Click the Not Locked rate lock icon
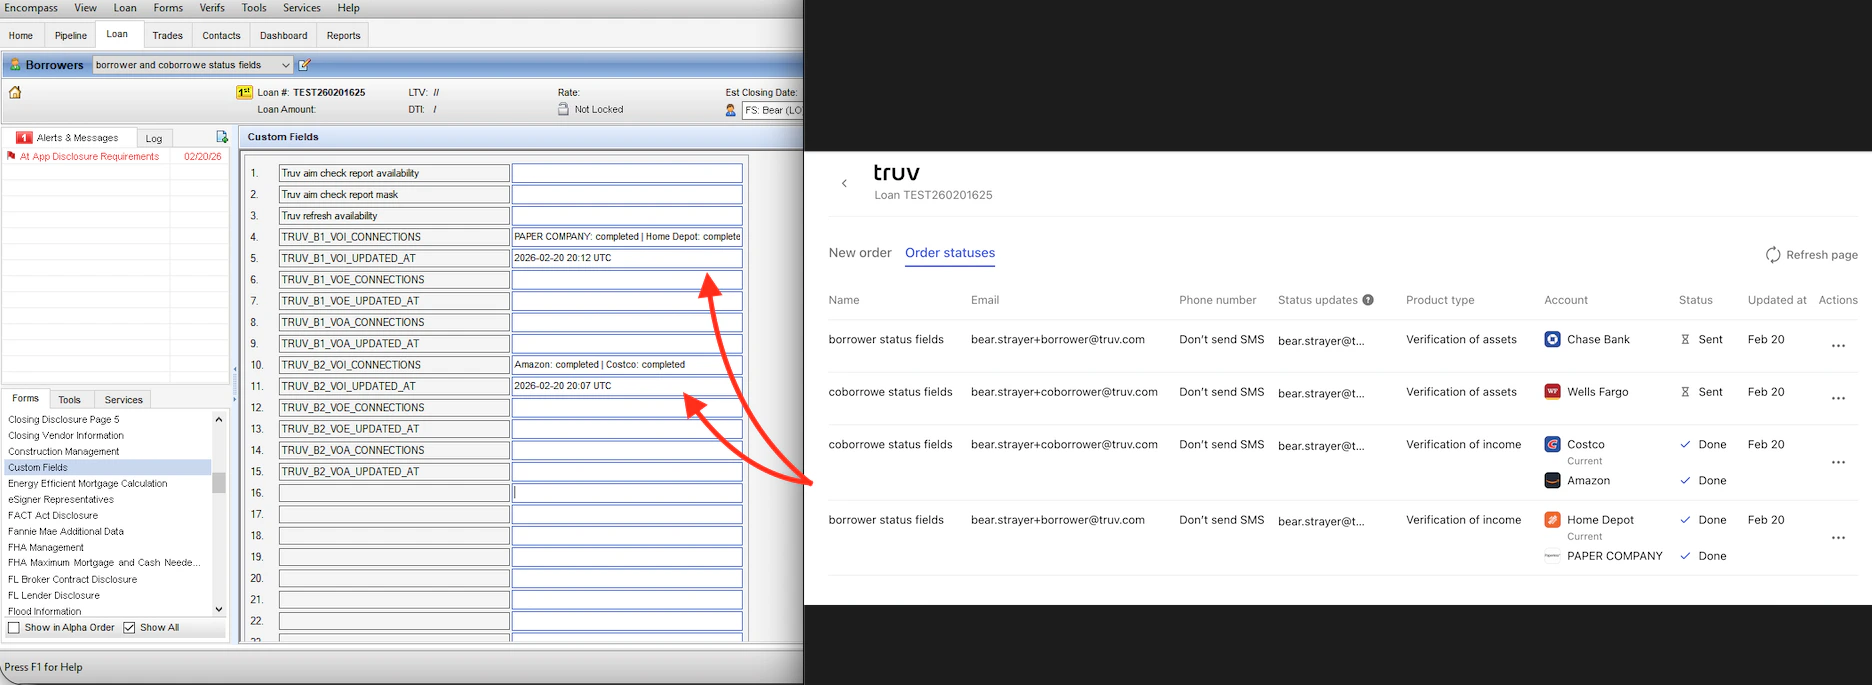Screen dimensions: 1872x685 pos(563,109)
